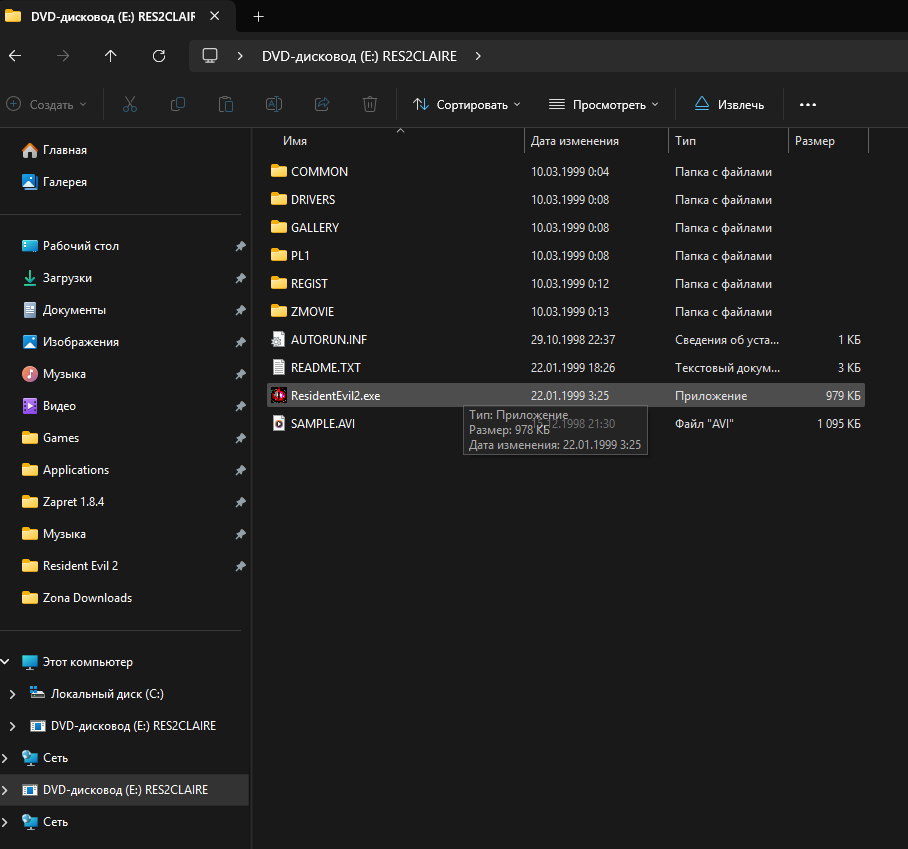This screenshot has height=849, width=908.
Task: Select the COMMON folder icon
Action: tap(279, 171)
